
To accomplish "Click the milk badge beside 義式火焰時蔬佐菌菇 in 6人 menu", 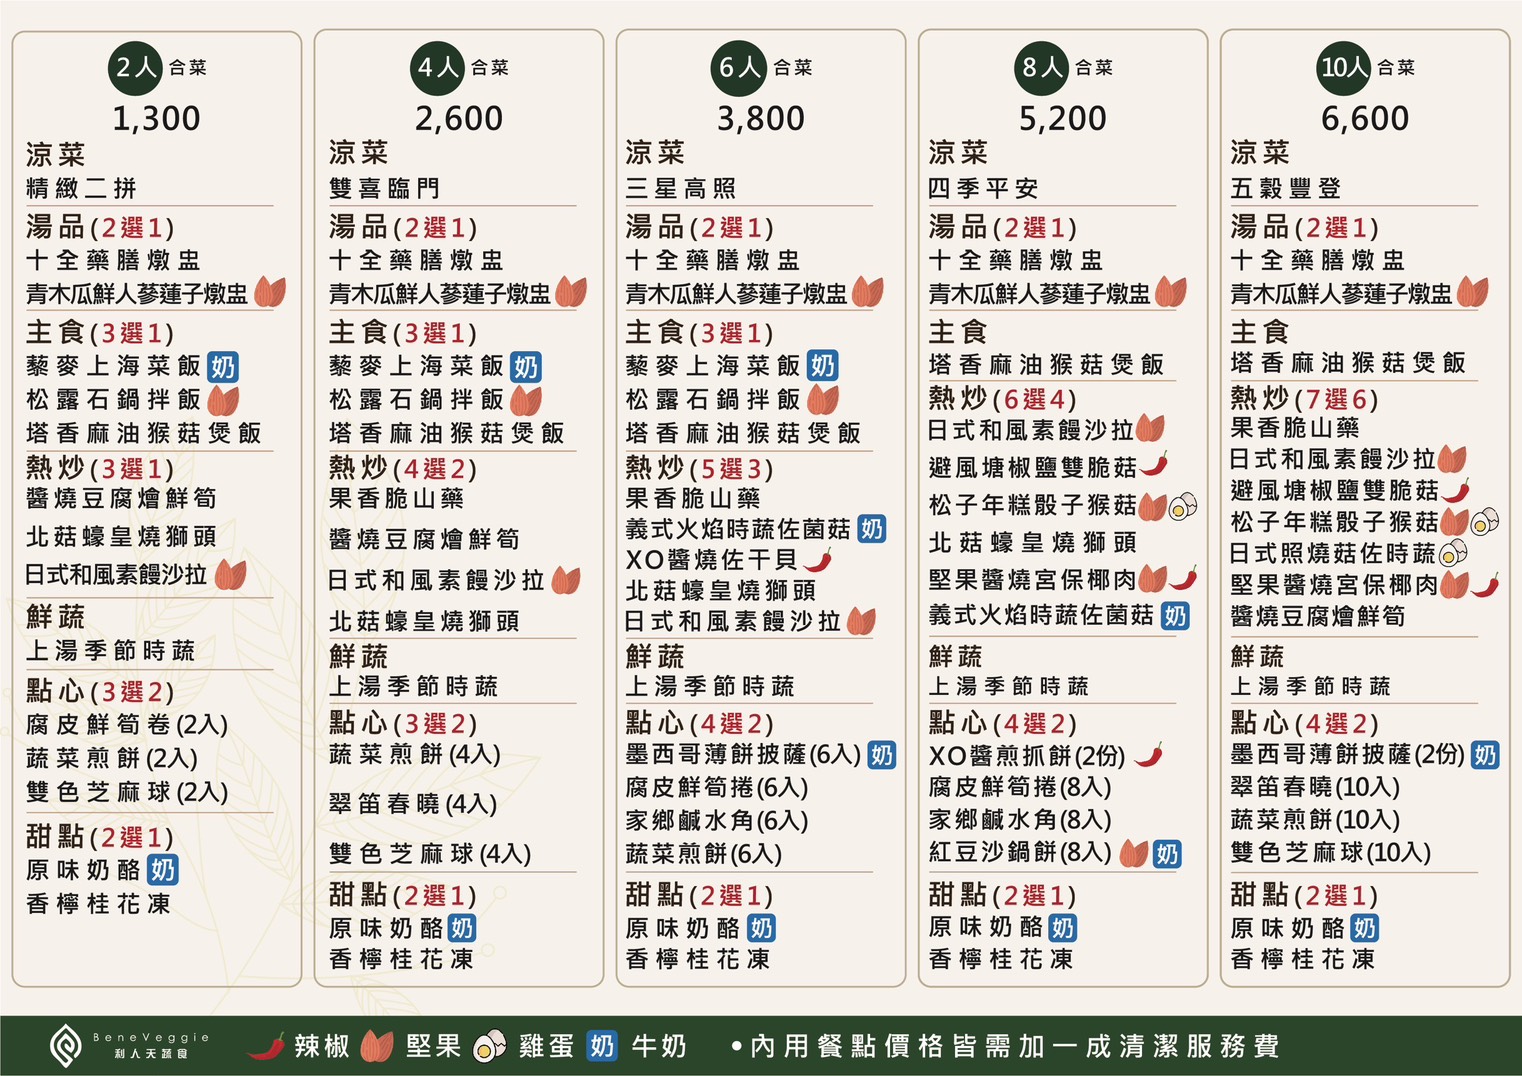I will coord(871,529).
